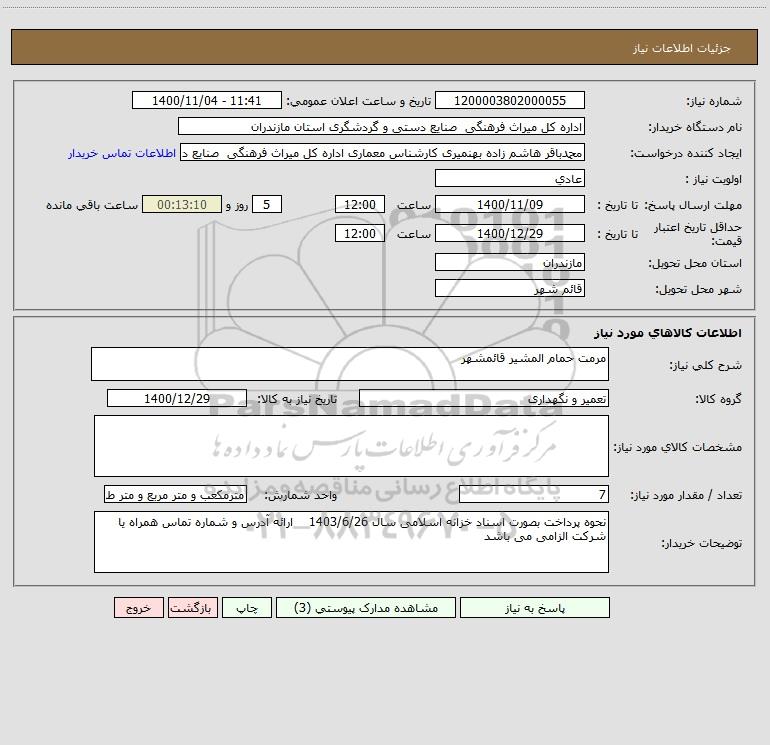This screenshot has width=770, height=745.
Task: Click the 'خروج' exit button
Action: (138, 608)
